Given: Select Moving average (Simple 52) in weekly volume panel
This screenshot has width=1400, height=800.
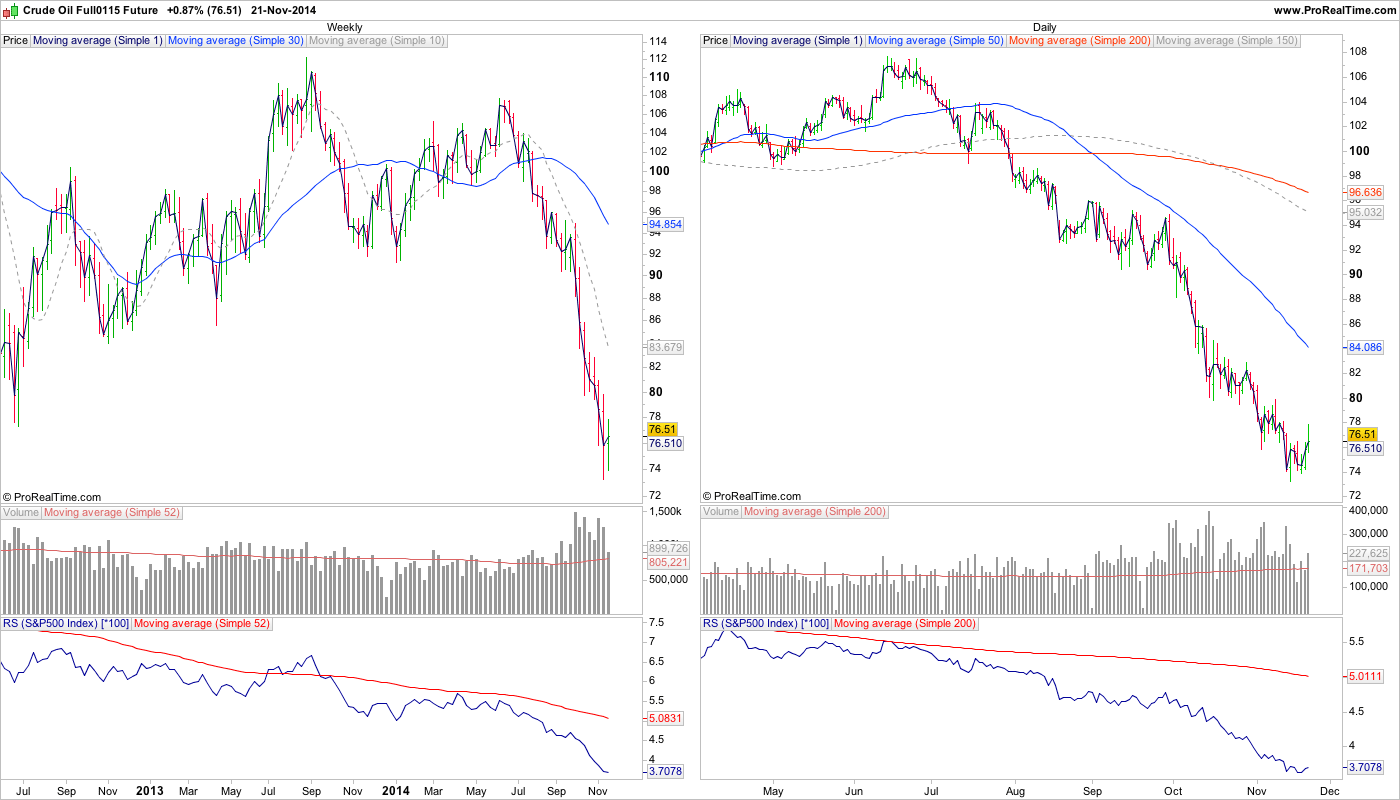Looking at the screenshot, I should pos(111,512).
